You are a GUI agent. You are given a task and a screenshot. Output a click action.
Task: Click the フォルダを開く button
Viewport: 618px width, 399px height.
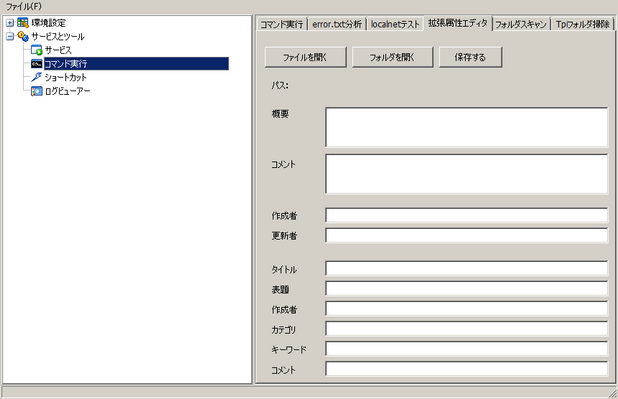click(392, 57)
